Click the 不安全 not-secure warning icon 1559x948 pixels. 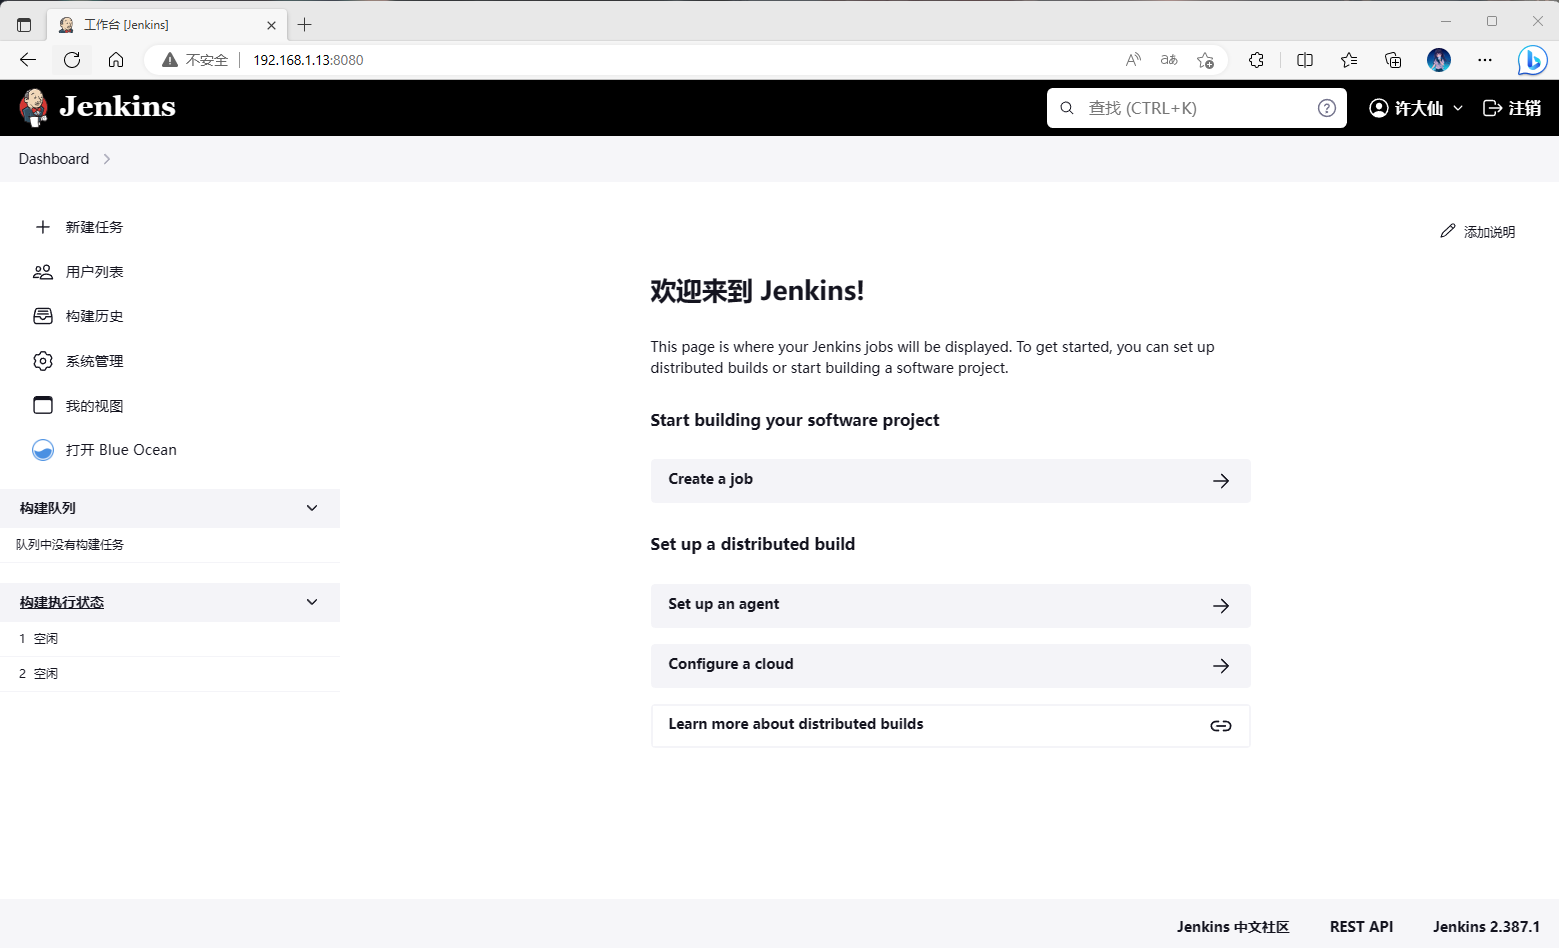coord(170,60)
